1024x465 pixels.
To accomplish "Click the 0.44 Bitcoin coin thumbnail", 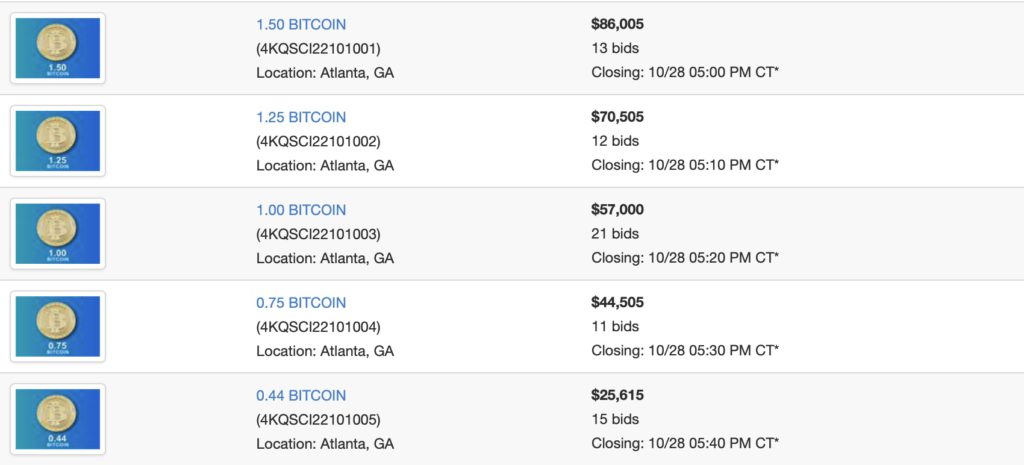I will (58, 419).
